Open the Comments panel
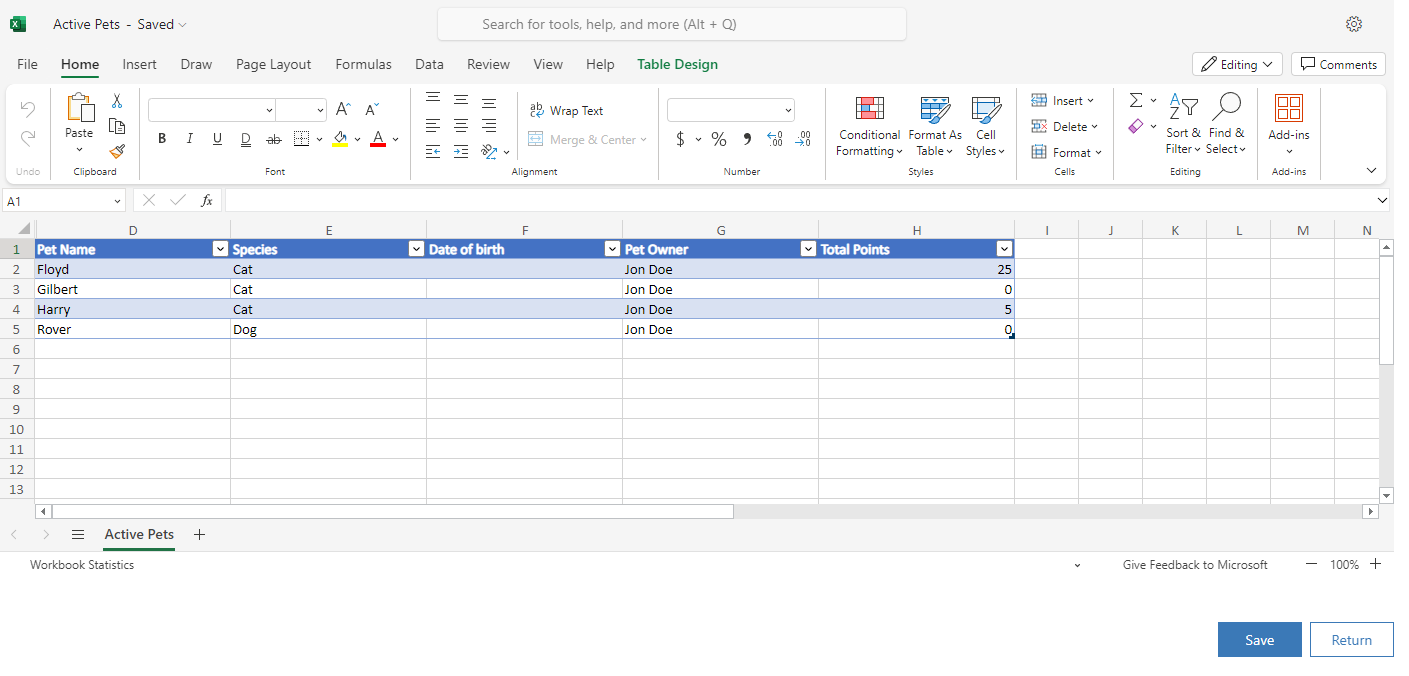1409x676 pixels. [x=1338, y=63]
